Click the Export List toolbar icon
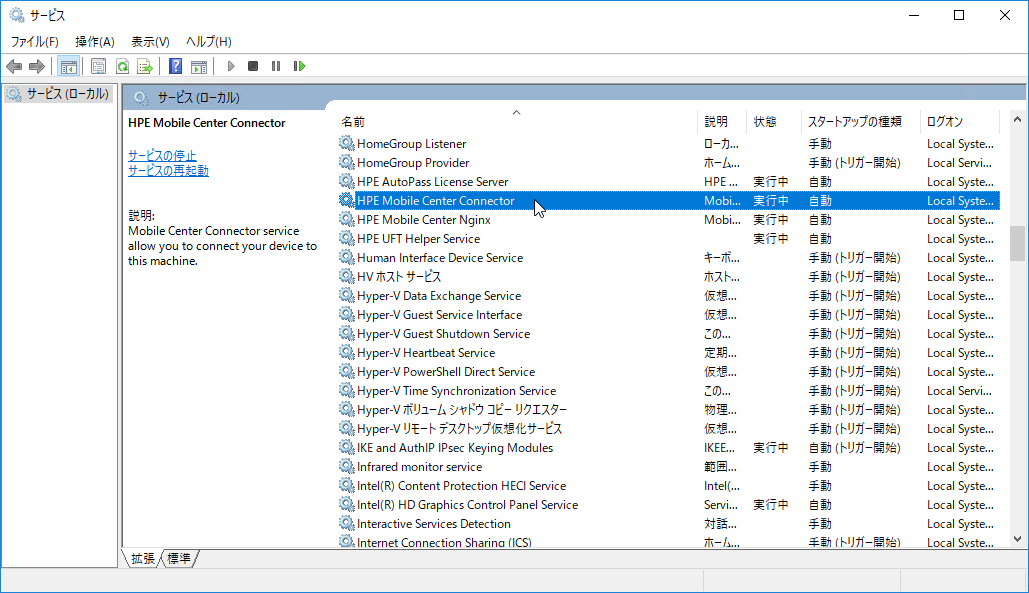This screenshot has width=1029, height=593. click(145, 66)
